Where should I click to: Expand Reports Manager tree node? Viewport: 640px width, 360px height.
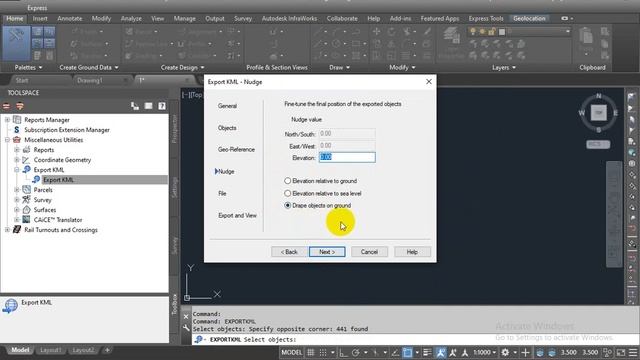tap(7, 120)
